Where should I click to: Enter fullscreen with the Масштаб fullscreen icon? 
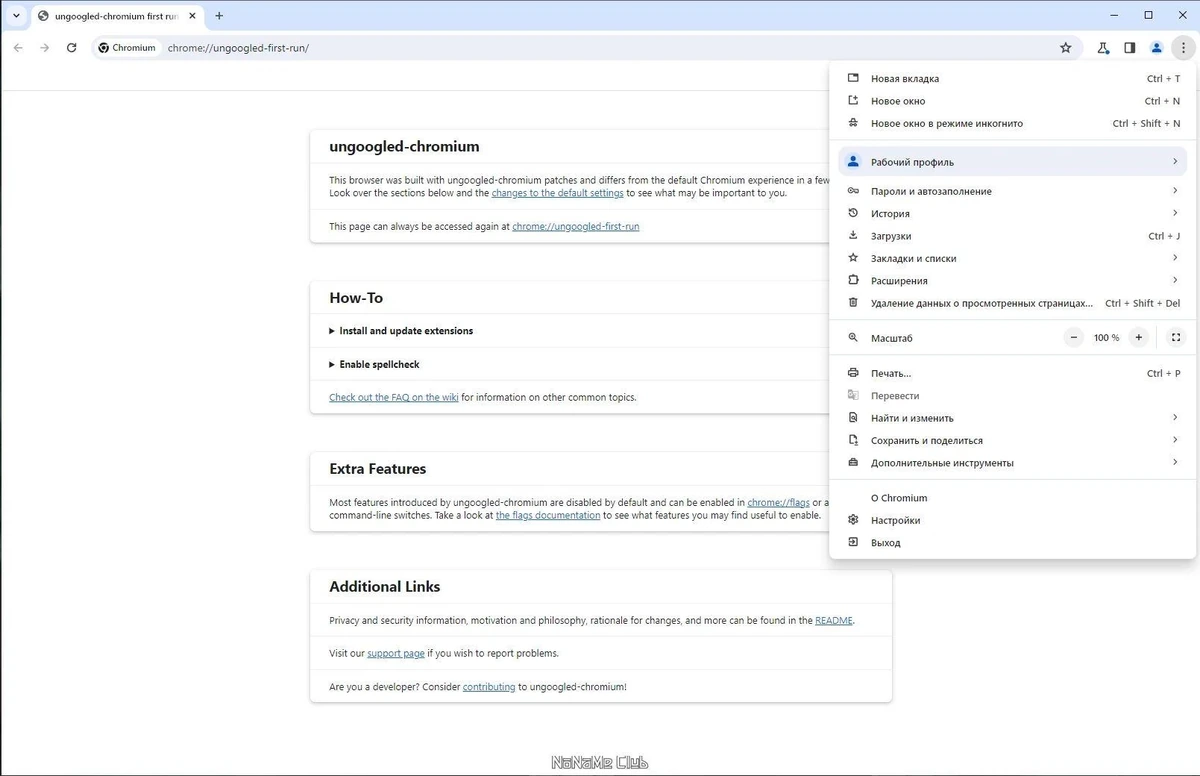[x=1176, y=338]
